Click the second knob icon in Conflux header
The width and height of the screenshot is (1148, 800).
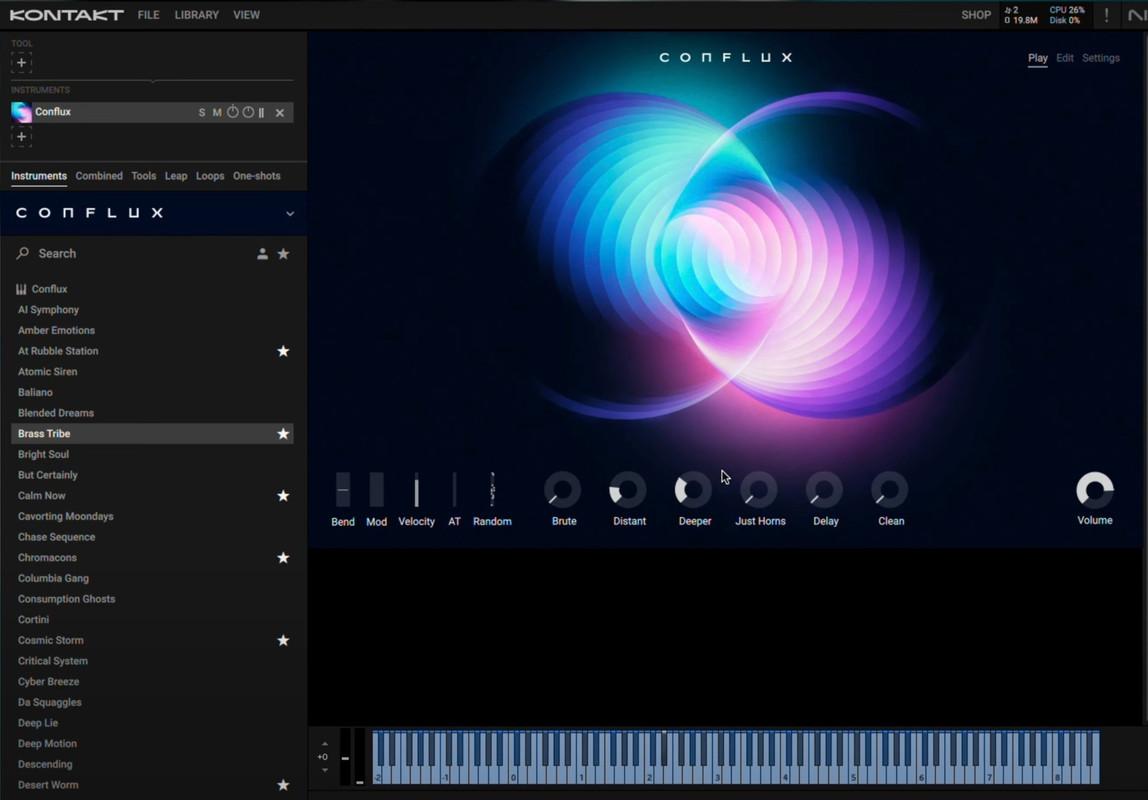coord(248,112)
